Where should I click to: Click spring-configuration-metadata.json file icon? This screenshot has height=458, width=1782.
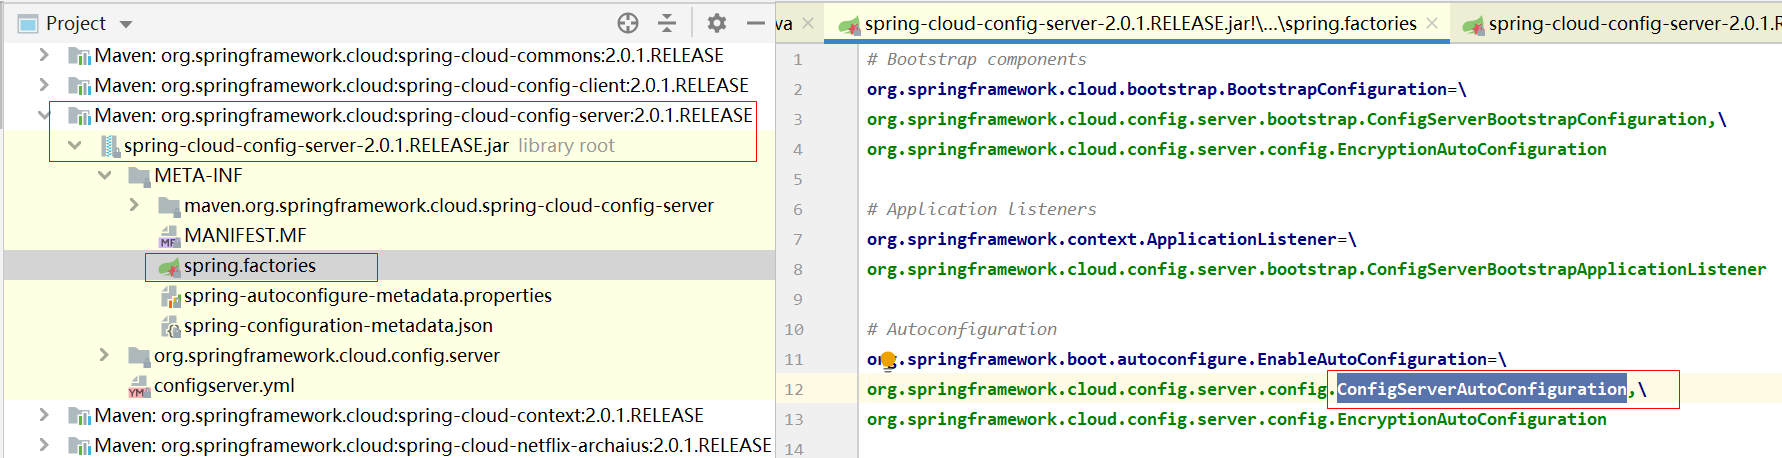point(169,326)
